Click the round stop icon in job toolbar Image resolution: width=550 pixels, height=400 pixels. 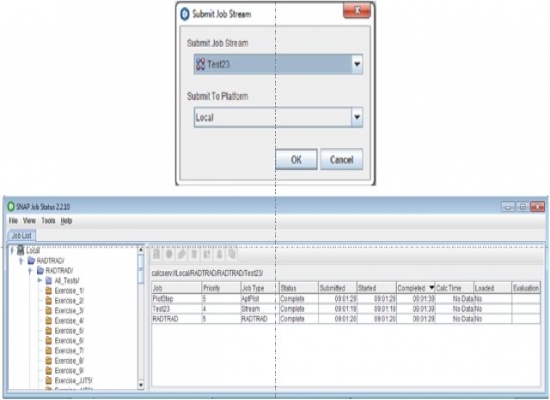click(x=169, y=254)
